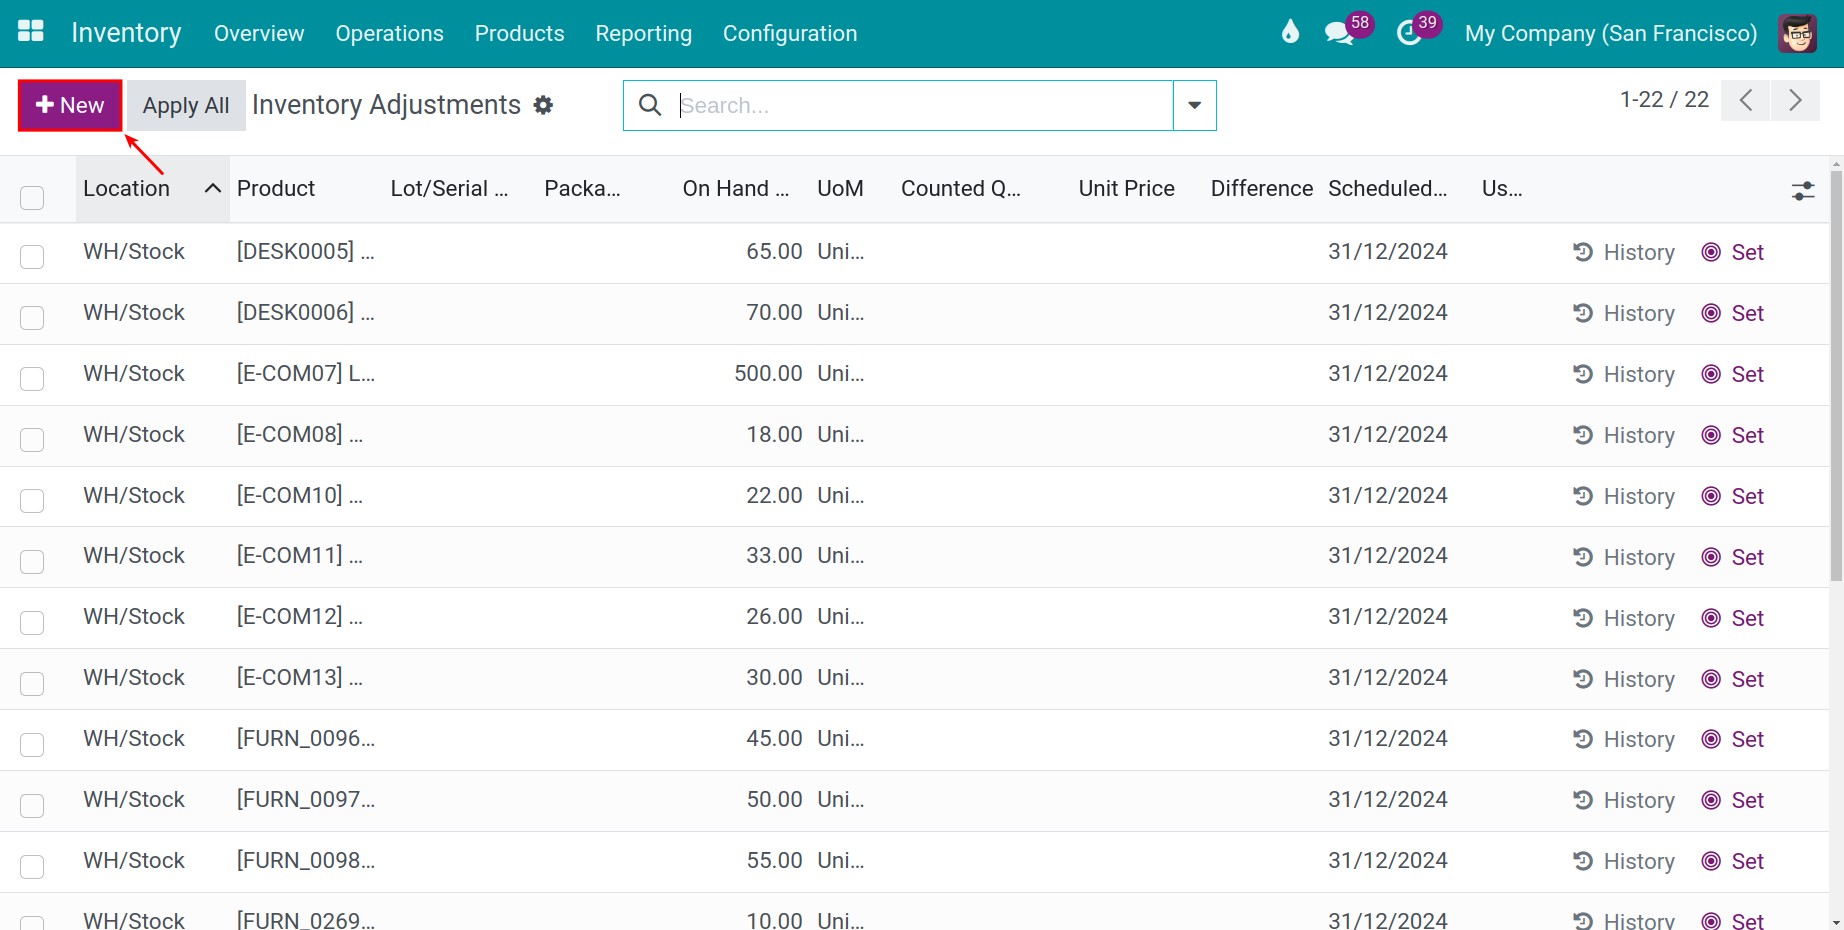Check the E-COM12 row checkbox

(x=32, y=622)
